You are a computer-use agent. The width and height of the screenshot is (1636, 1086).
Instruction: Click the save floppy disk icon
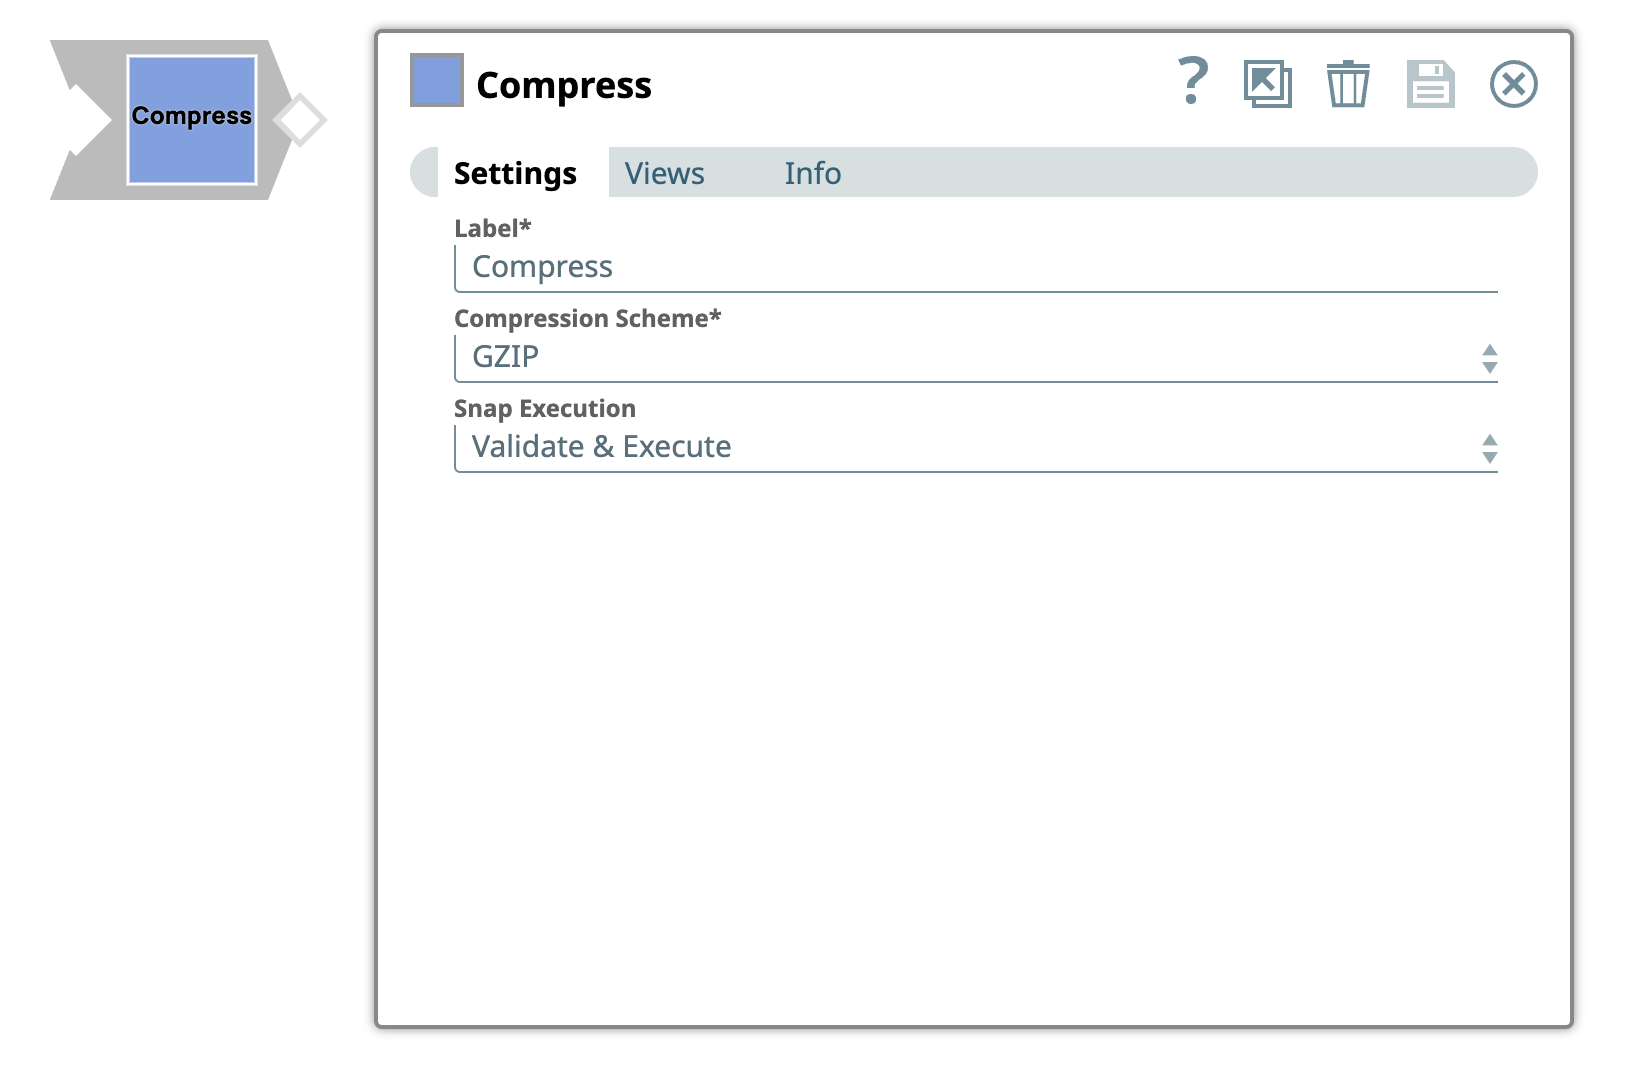[x=1430, y=84]
